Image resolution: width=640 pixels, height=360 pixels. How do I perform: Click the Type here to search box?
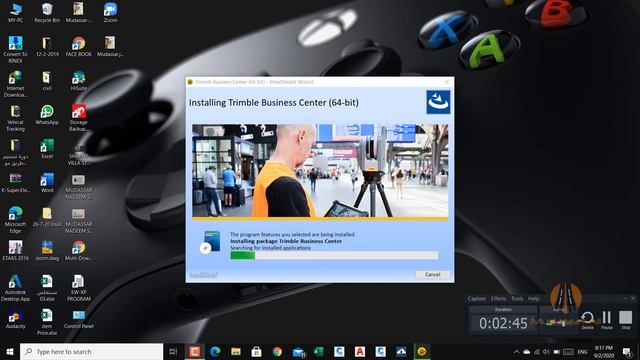[91, 351]
